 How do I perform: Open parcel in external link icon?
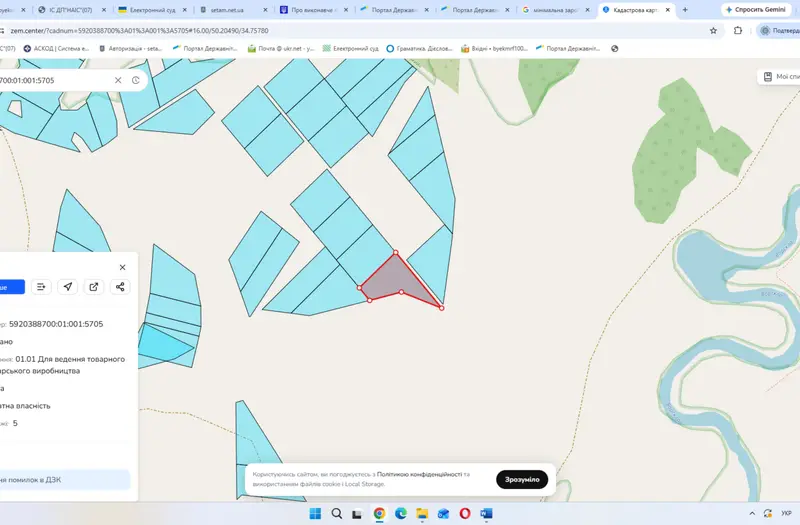(94, 287)
